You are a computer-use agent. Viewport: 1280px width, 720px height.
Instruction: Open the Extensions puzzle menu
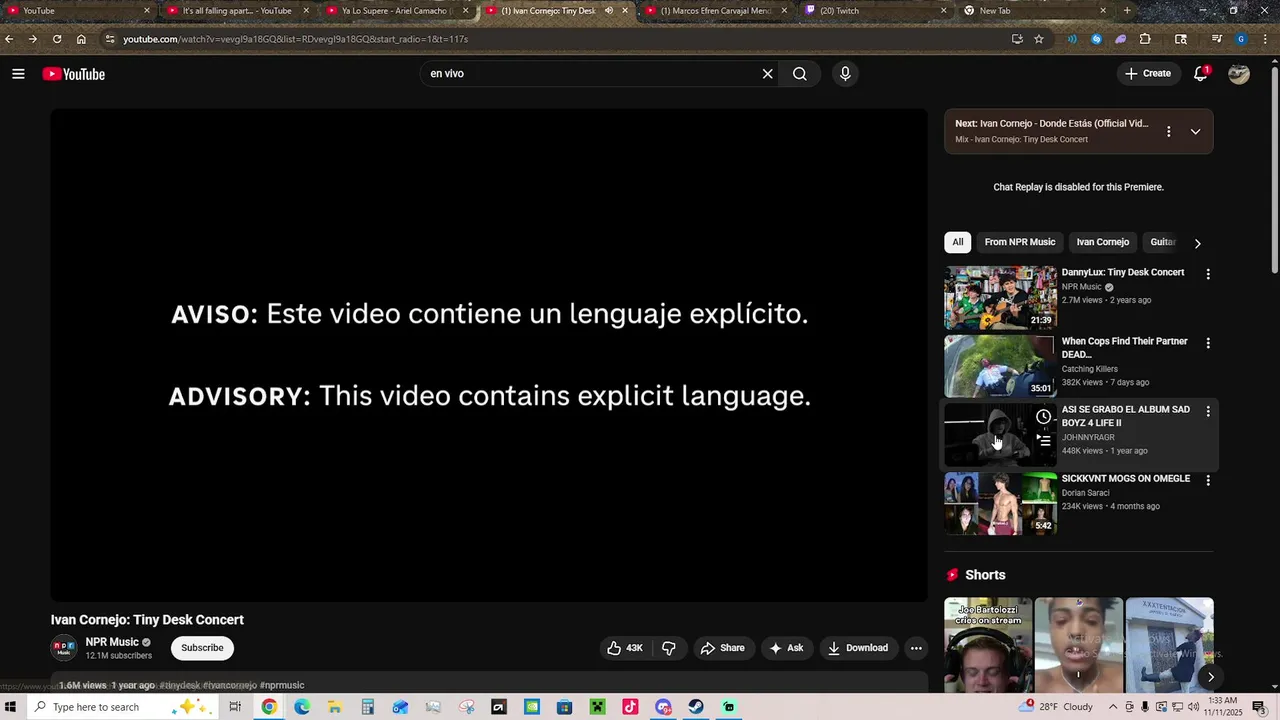click(1145, 39)
